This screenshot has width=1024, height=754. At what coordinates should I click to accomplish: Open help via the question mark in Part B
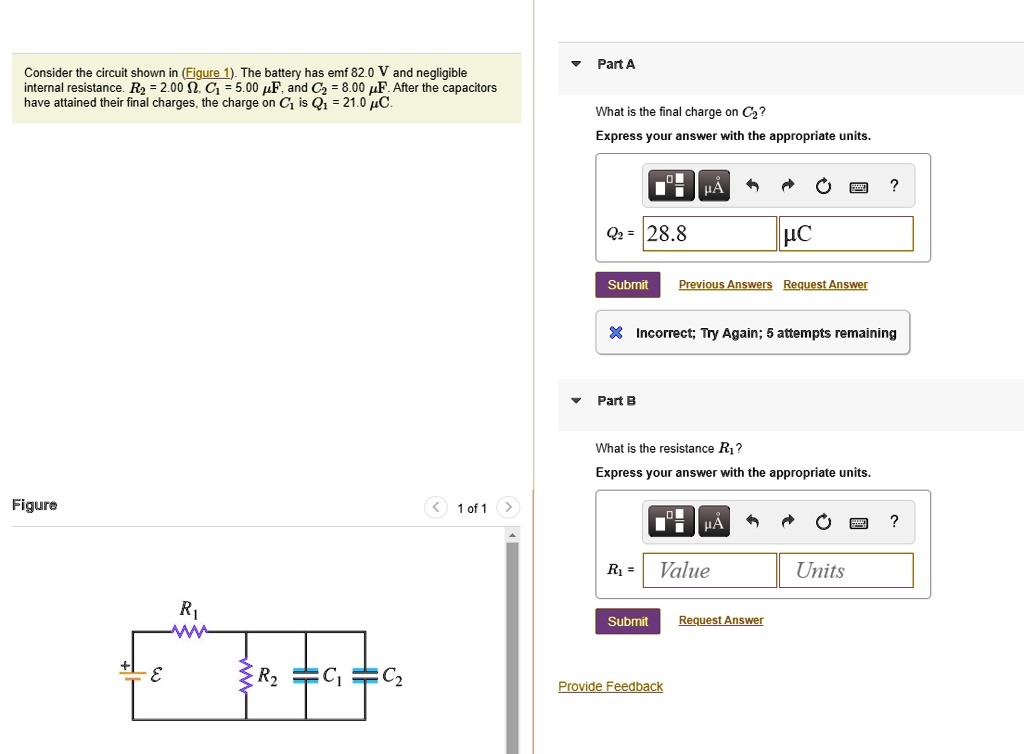tap(893, 521)
